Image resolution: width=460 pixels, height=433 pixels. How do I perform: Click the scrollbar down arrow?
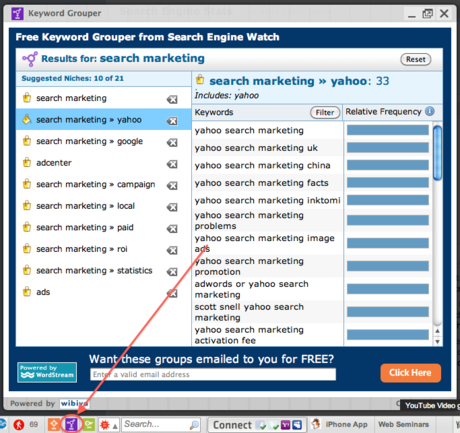[437, 341]
